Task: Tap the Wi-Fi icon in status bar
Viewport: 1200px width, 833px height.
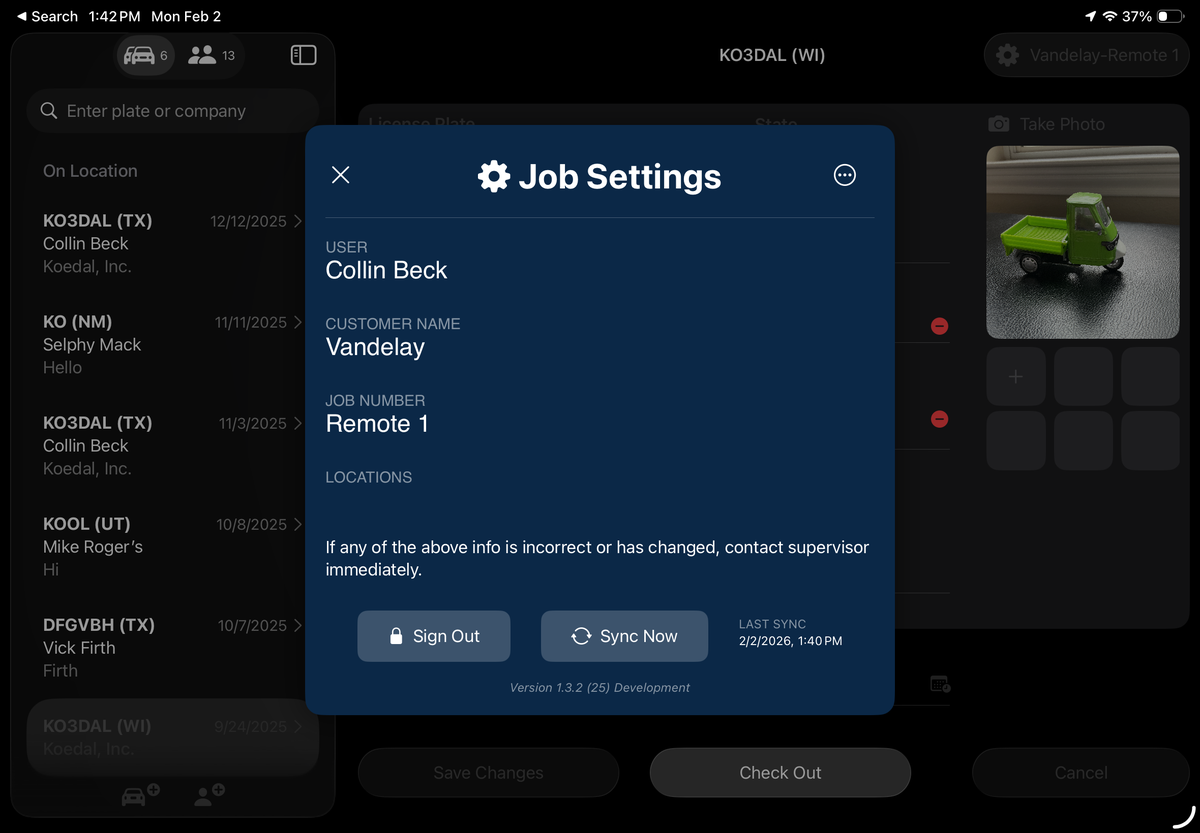Action: click(x=1109, y=17)
